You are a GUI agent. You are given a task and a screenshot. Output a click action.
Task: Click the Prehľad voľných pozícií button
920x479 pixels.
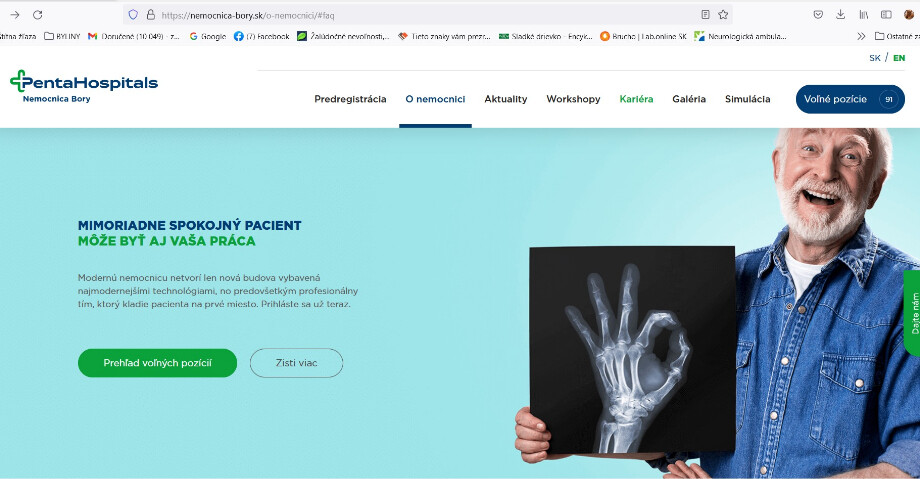click(x=157, y=363)
